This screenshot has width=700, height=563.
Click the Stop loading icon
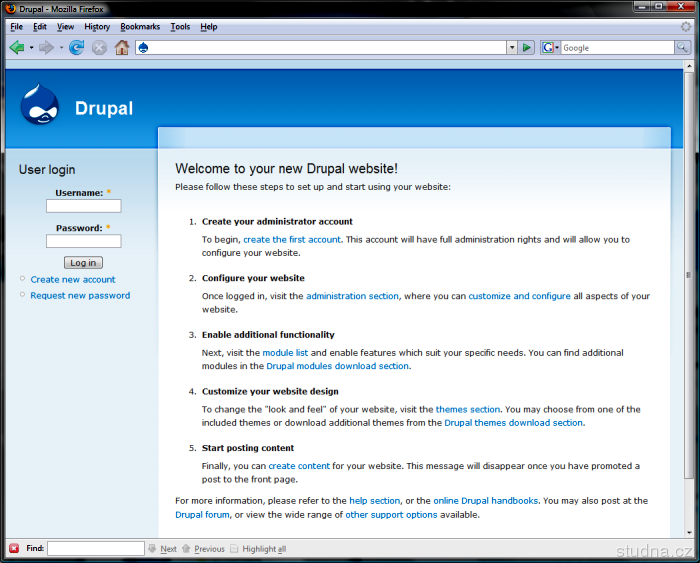(x=99, y=47)
